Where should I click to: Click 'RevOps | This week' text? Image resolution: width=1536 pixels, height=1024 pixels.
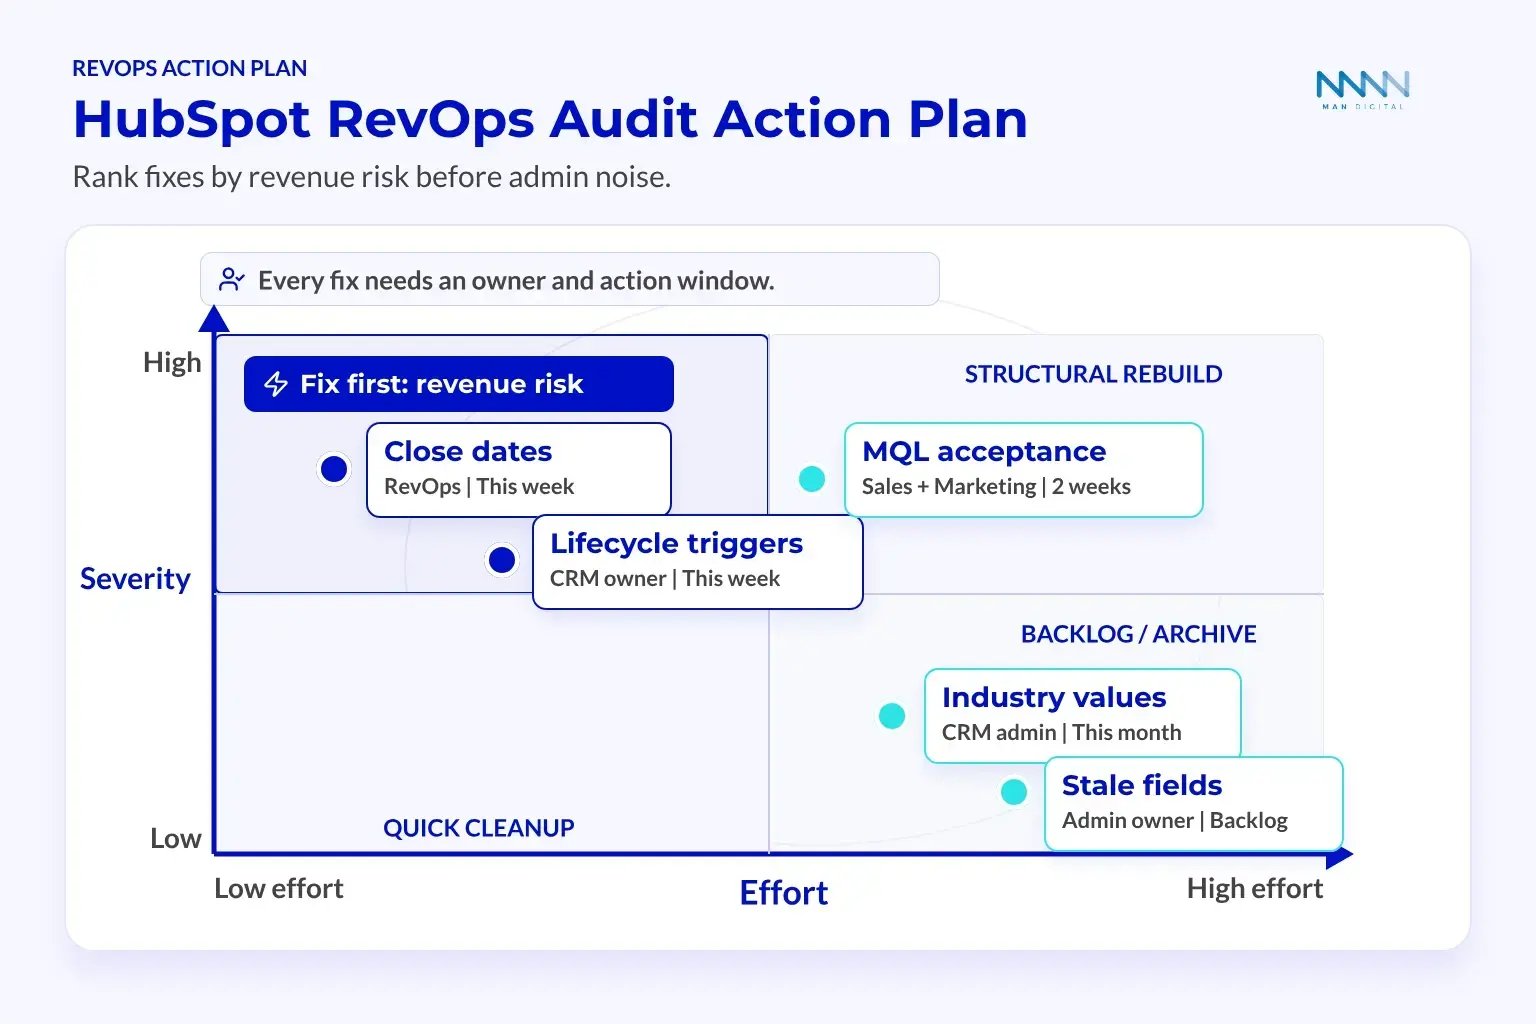tap(479, 487)
